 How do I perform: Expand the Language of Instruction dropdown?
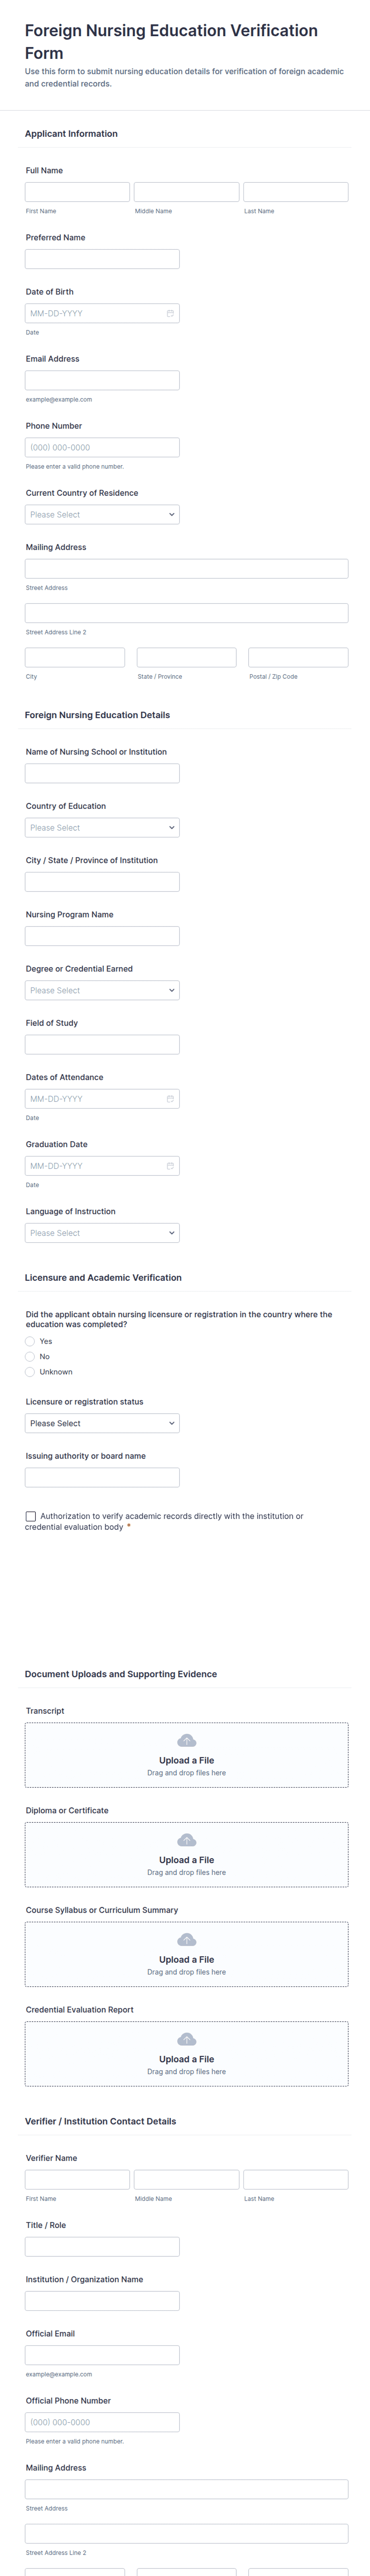(102, 1233)
